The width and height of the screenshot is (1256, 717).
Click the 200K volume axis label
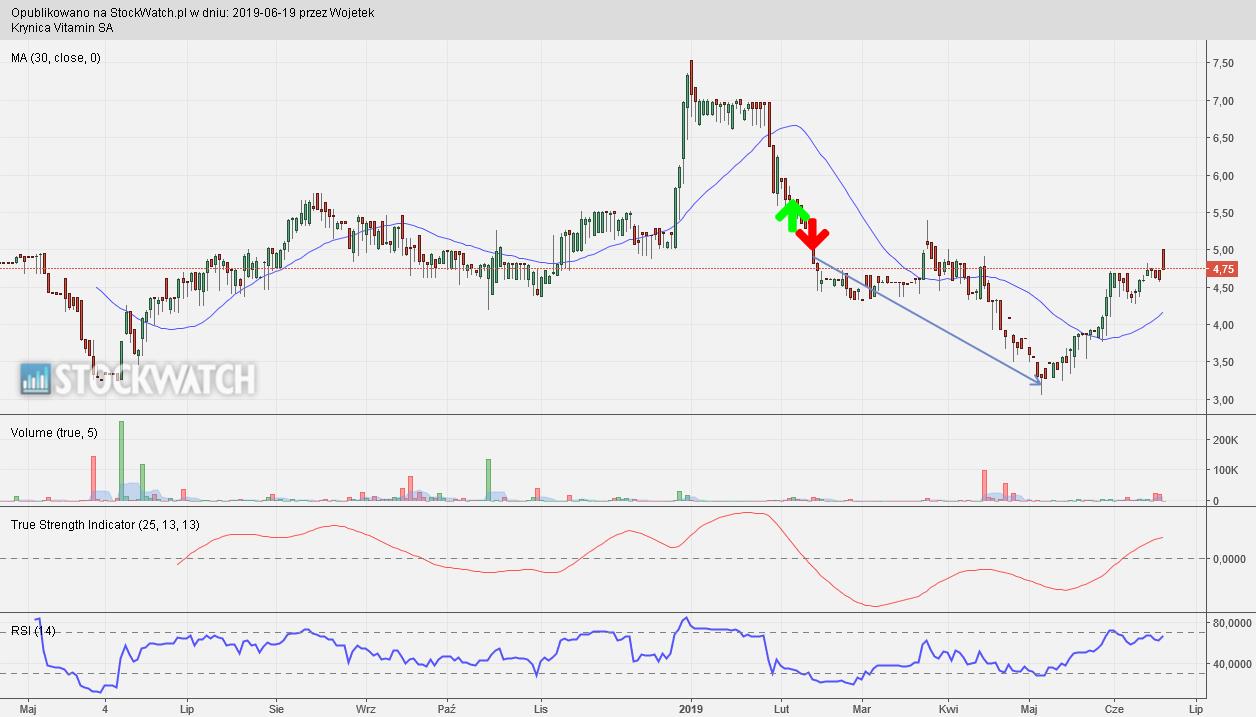point(1225,439)
